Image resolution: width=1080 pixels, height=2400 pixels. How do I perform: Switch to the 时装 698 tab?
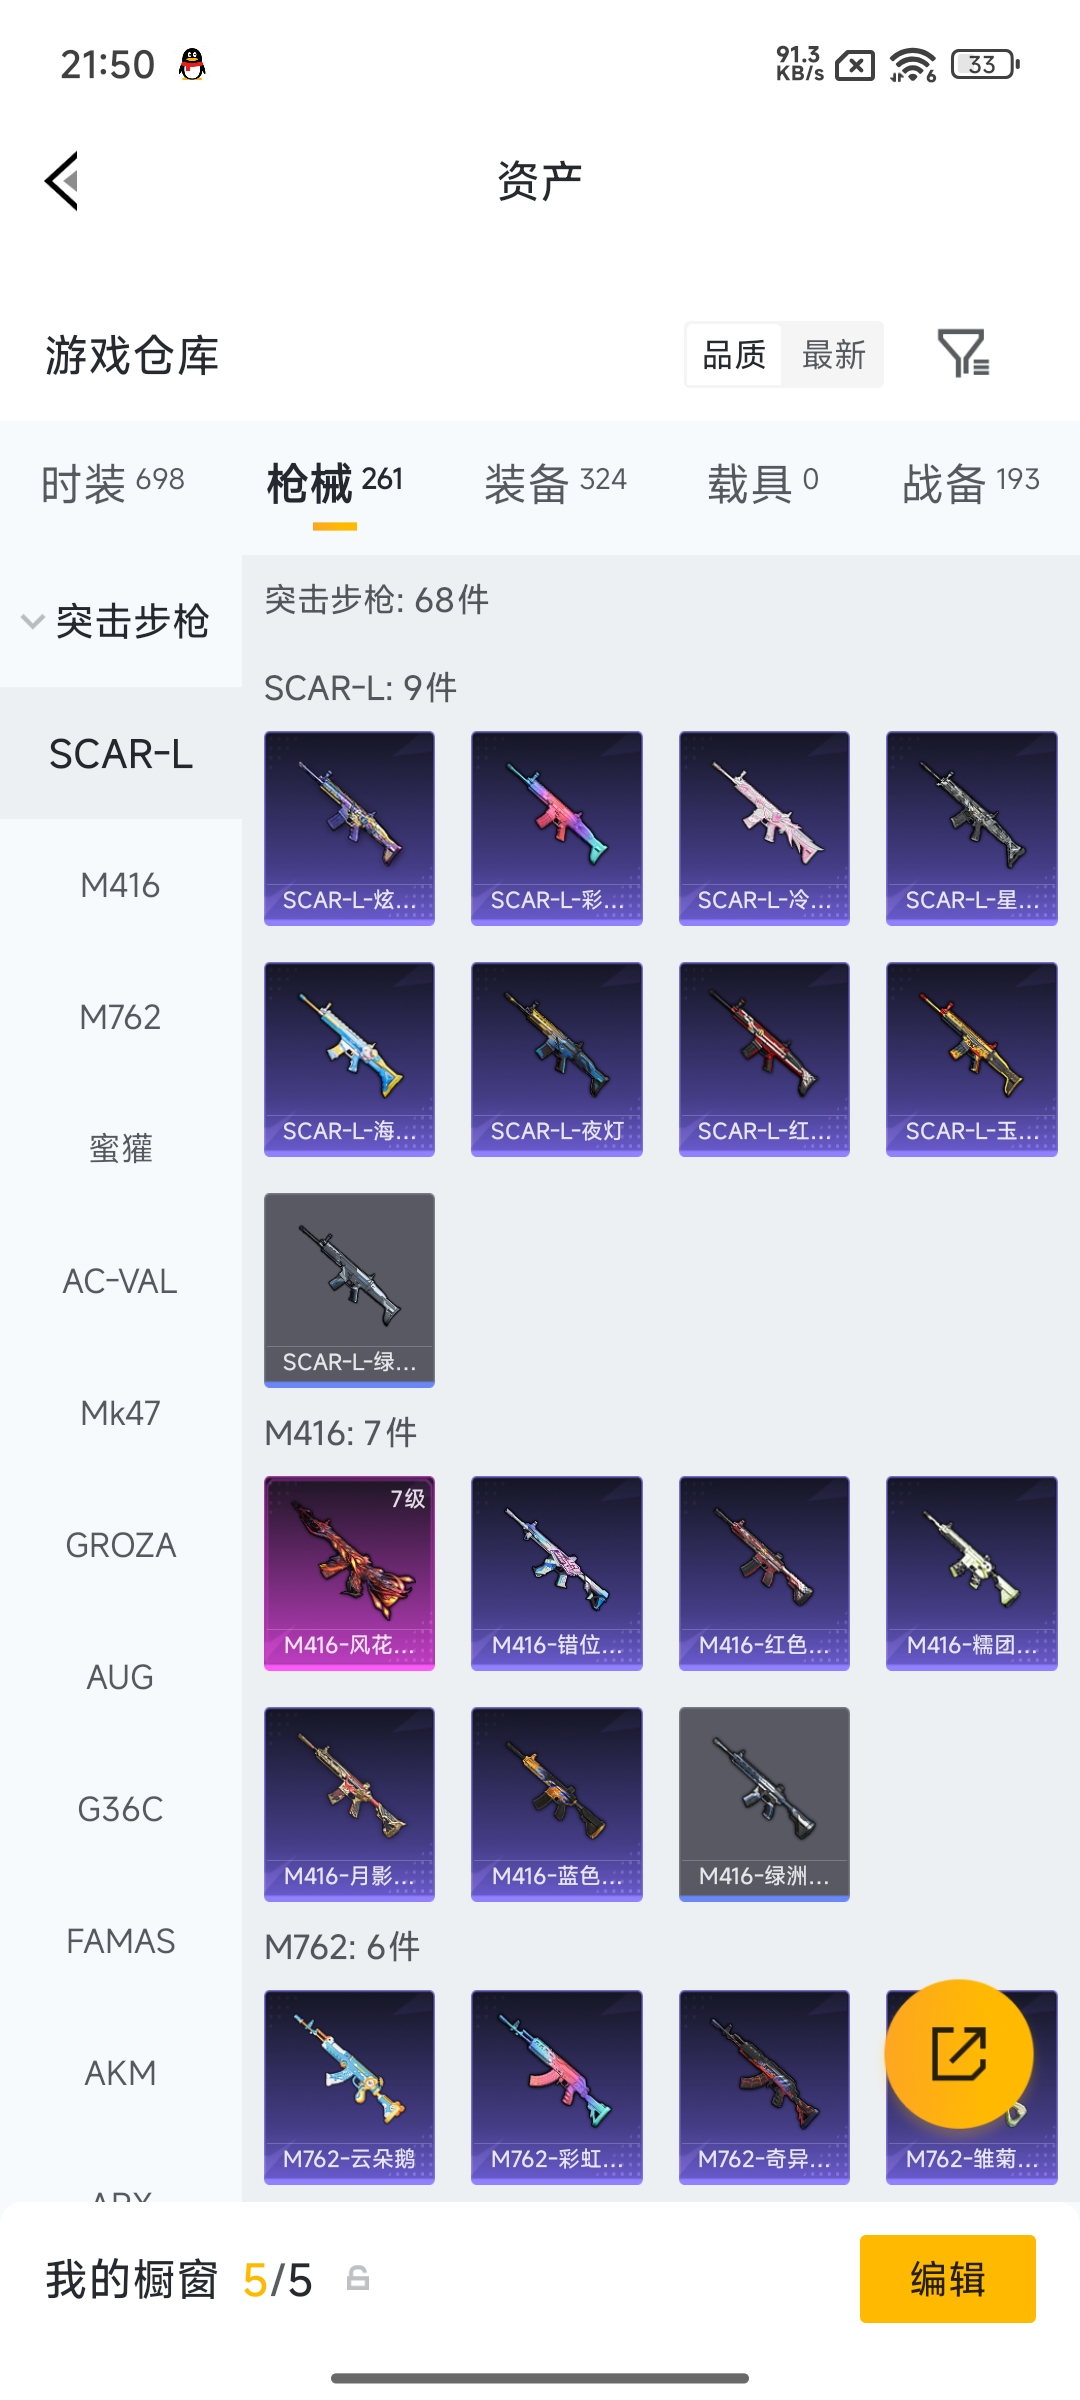click(113, 483)
